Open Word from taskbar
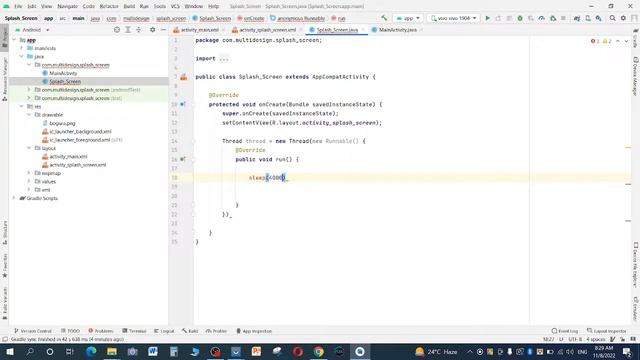Screen dimensions: 640x360 (153, 351)
